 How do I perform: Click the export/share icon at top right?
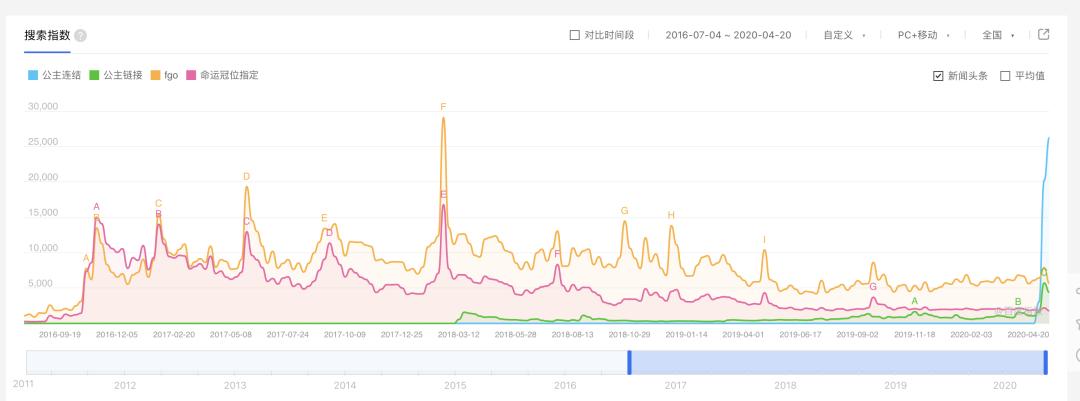point(1044,35)
